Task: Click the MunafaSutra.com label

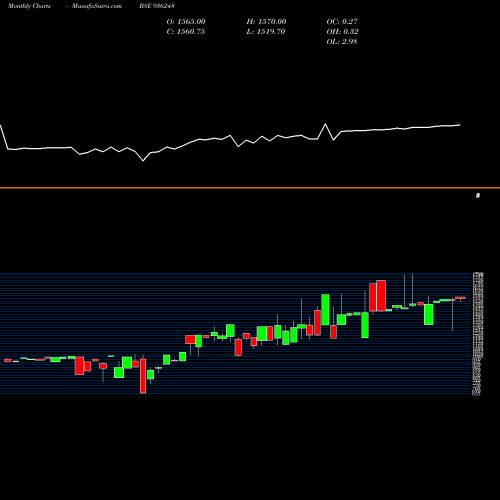Action: 97,6
